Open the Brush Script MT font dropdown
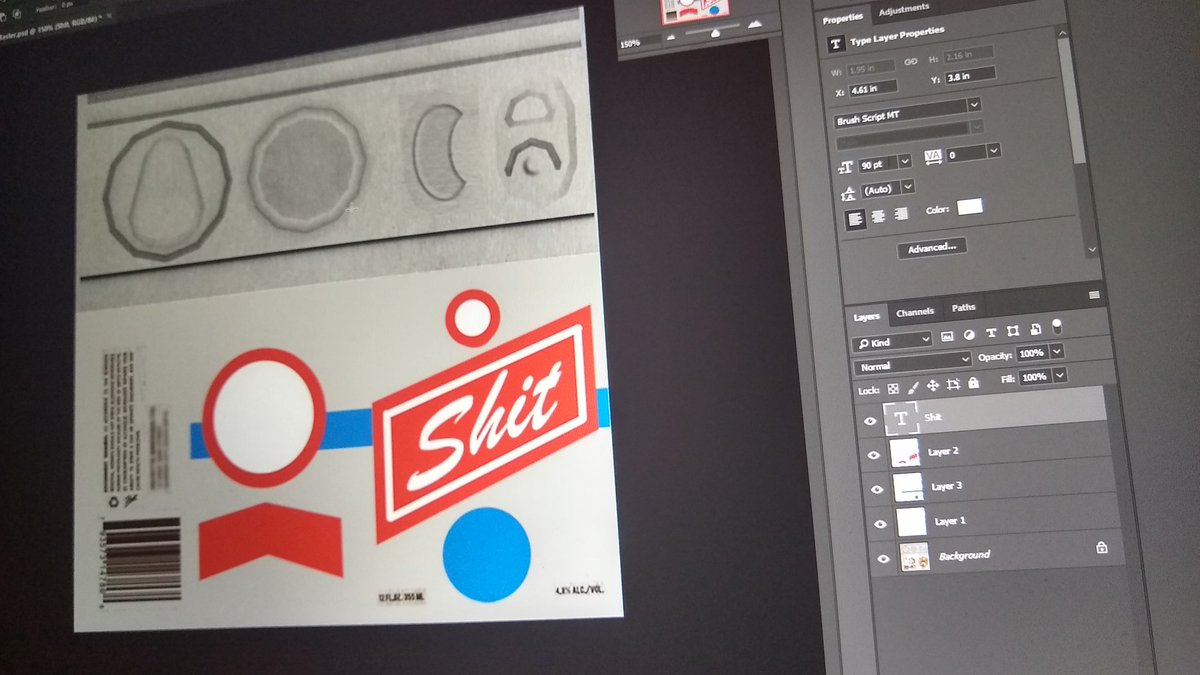1200x675 pixels. [x=974, y=105]
